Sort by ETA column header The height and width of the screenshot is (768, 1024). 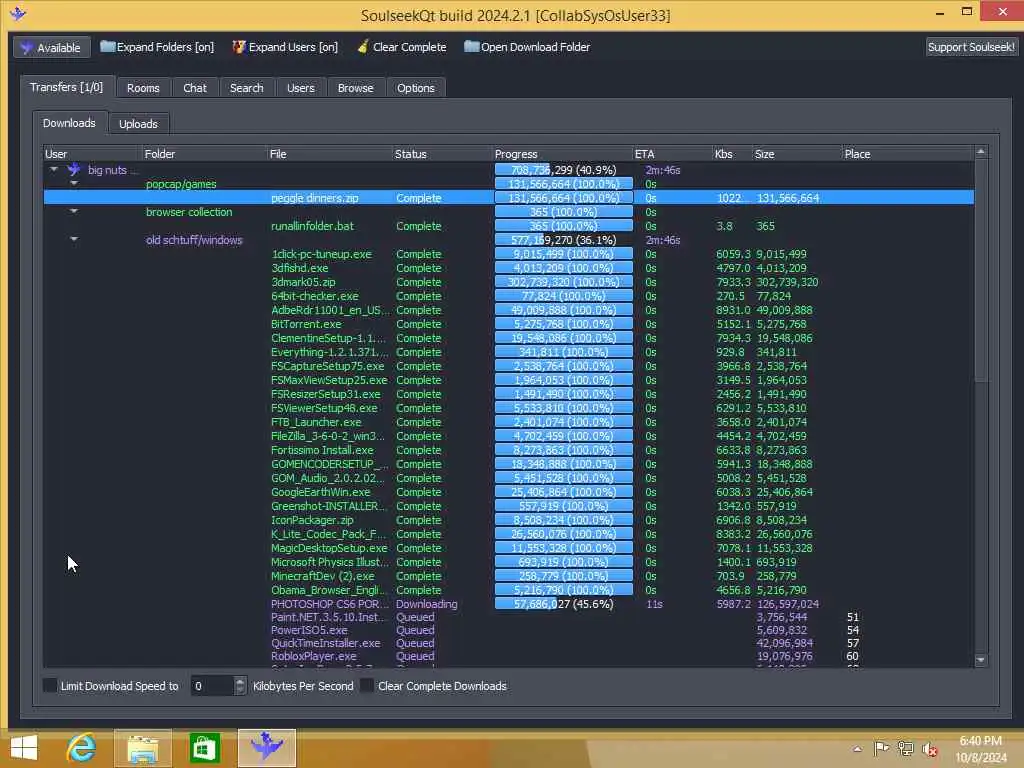point(672,154)
